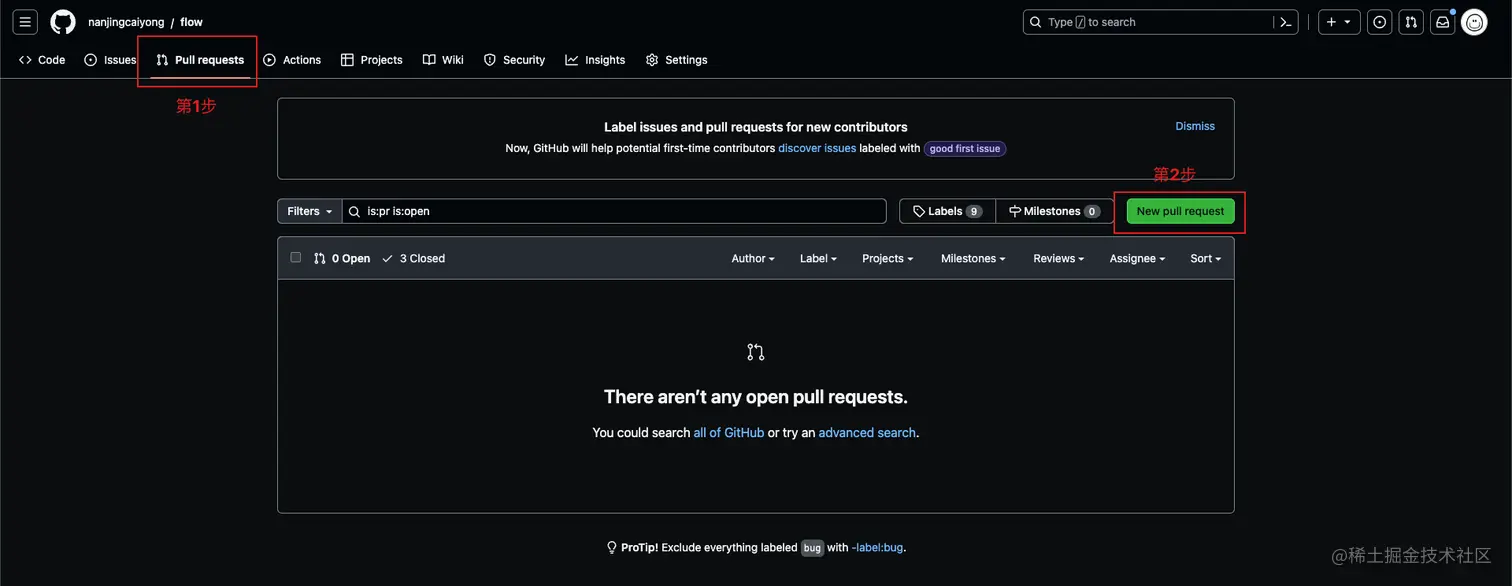The height and width of the screenshot is (586, 1512).
Task: Click the is:pr is:open search field
Action: [614, 211]
